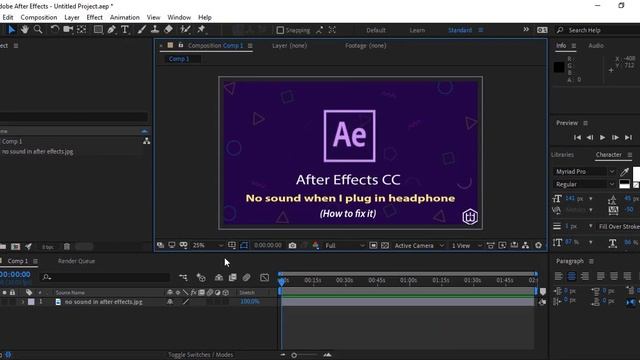Open the Regular font style dropdown
This screenshot has height=360, width=640.
tap(584, 184)
